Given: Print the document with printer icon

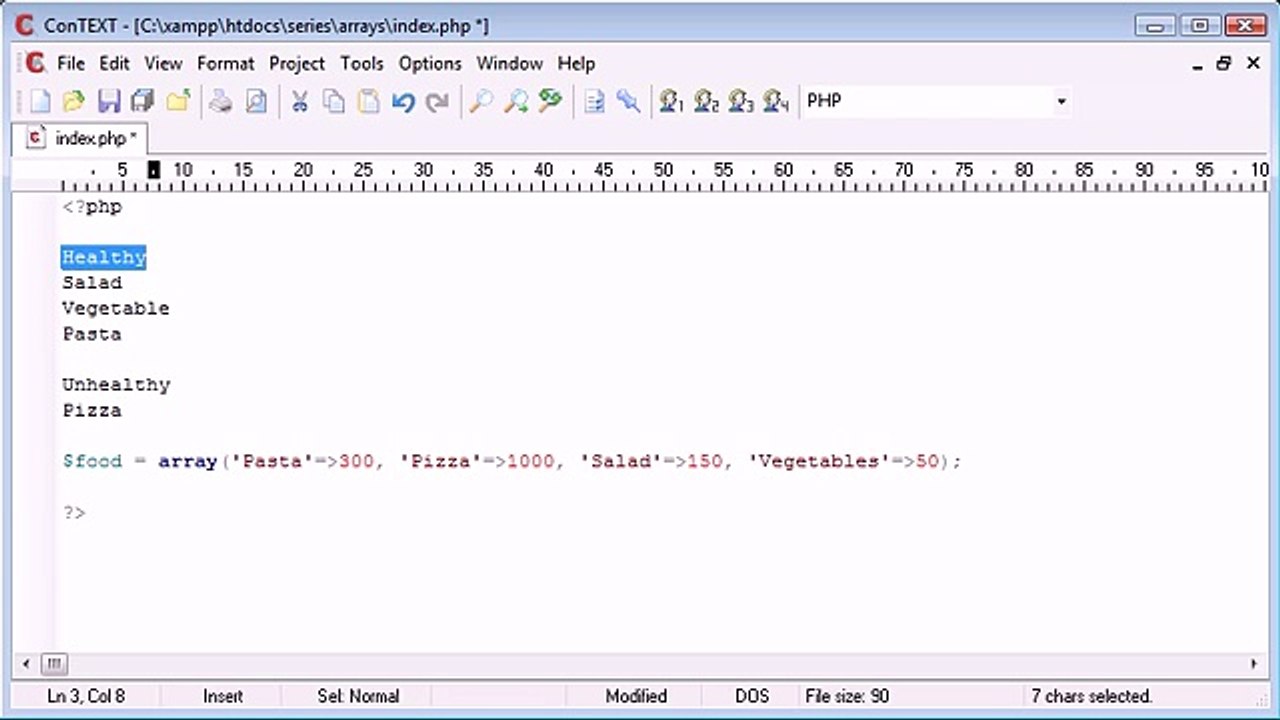Looking at the screenshot, I should (x=222, y=101).
